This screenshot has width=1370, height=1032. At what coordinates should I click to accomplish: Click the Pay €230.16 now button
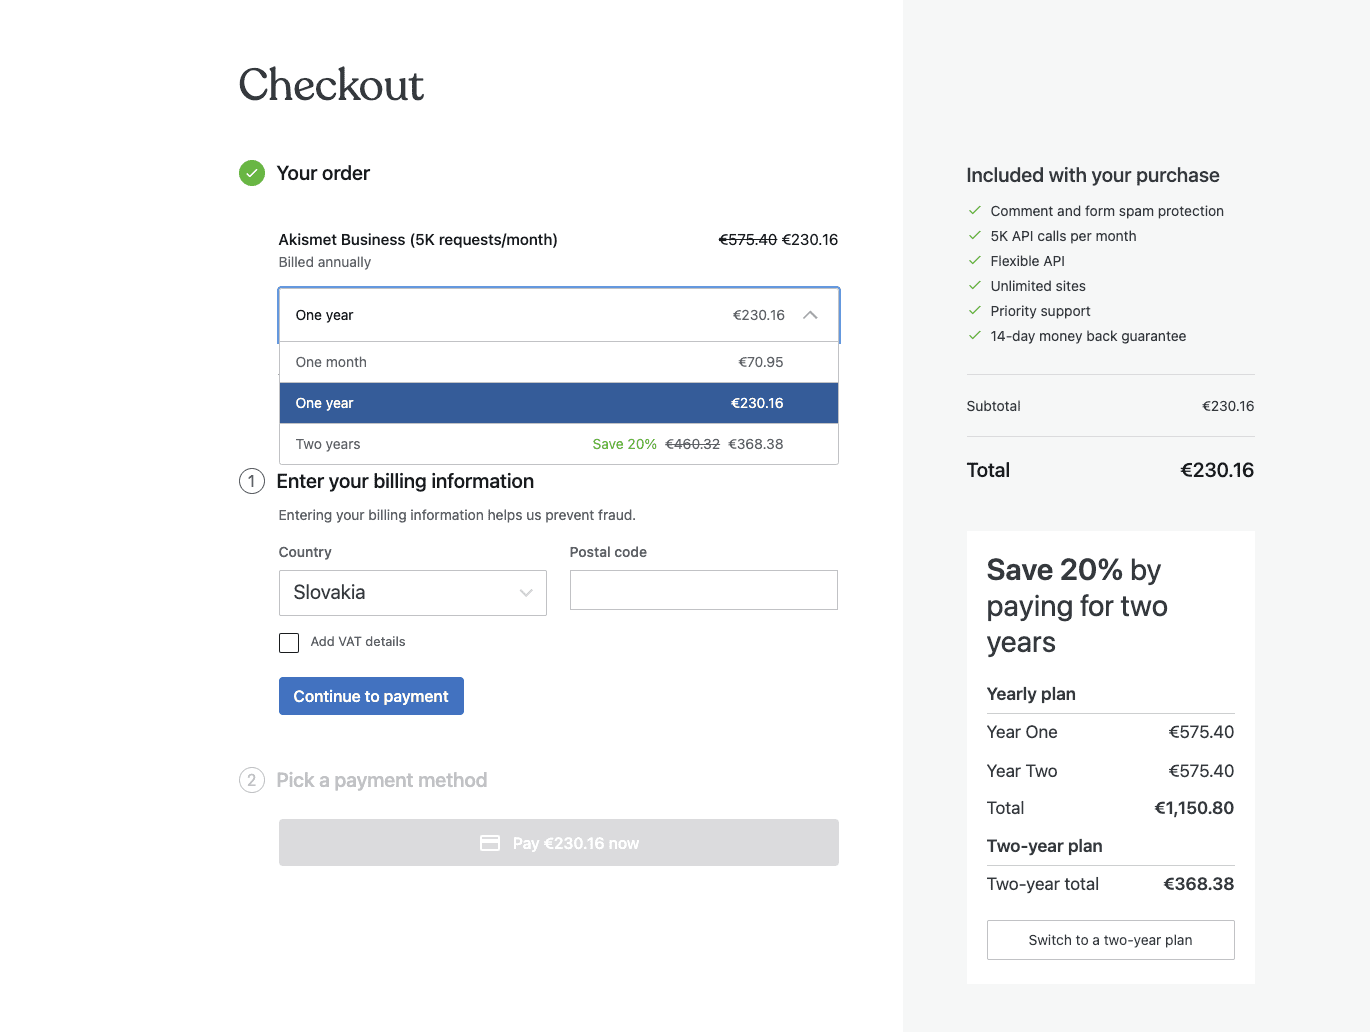(x=559, y=843)
